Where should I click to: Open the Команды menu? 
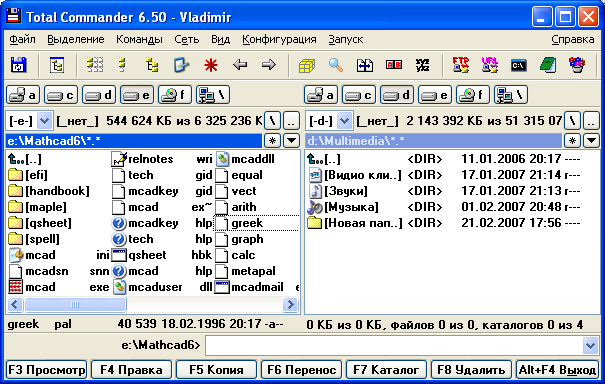pos(139,39)
